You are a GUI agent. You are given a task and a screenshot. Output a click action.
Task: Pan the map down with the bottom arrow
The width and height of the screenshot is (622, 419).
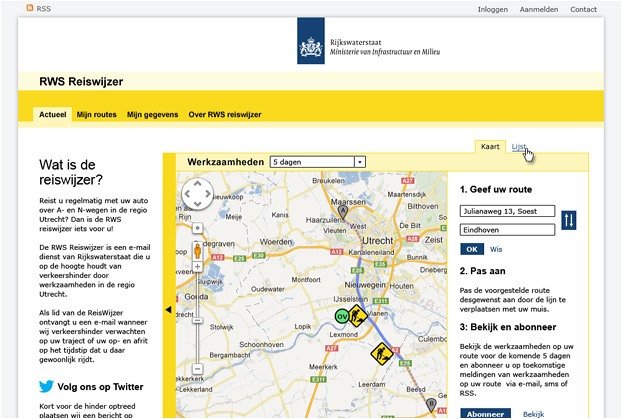point(198,204)
